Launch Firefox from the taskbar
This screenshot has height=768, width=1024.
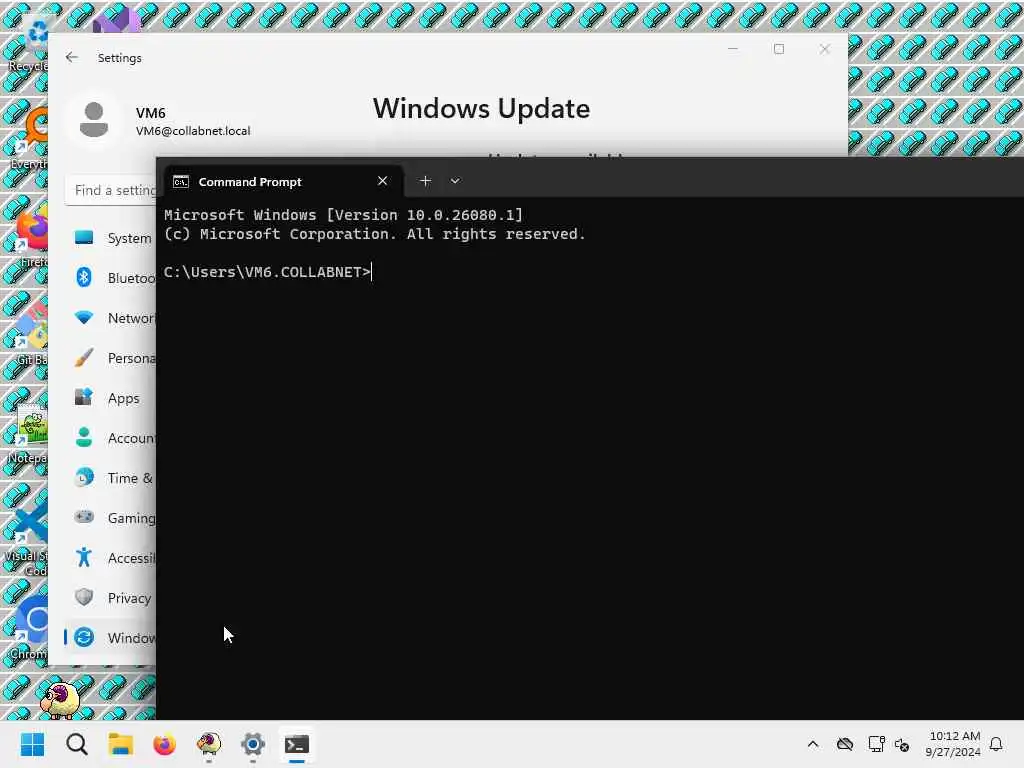pos(165,744)
